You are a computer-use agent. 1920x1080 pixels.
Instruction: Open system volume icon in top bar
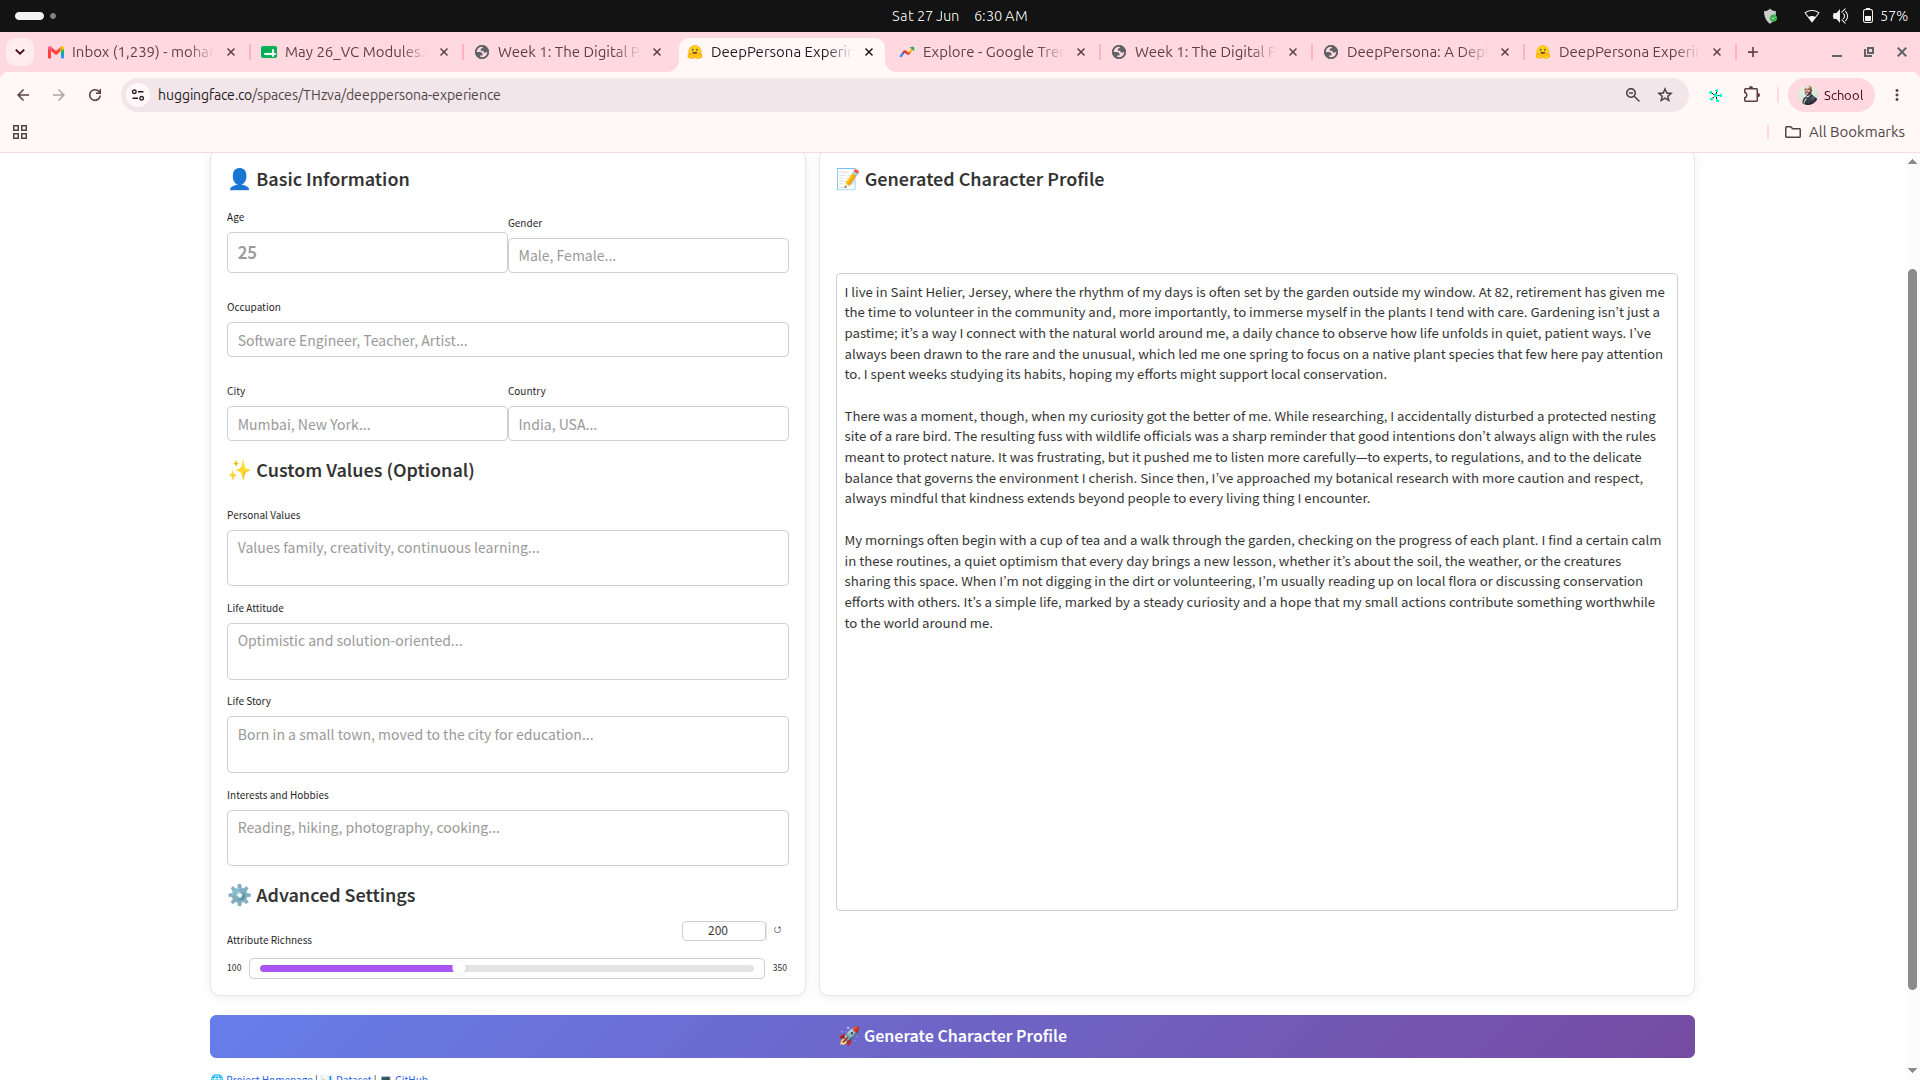tap(1840, 16)
